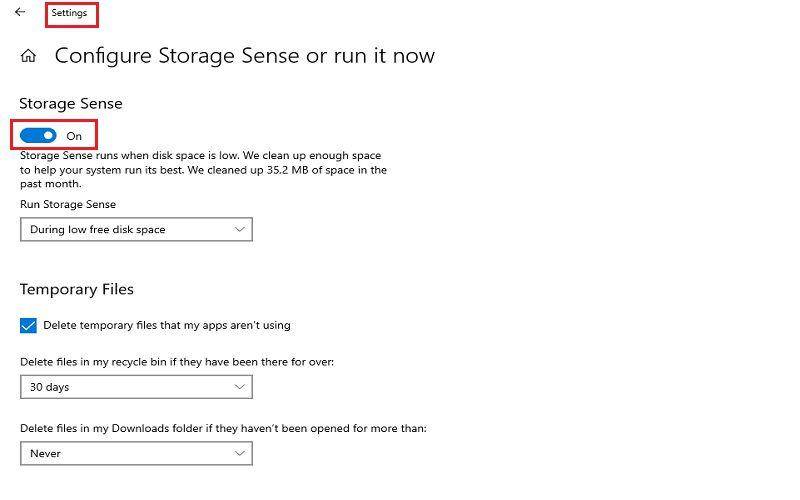Turn off the Storage Sense toggle switch

38,136
